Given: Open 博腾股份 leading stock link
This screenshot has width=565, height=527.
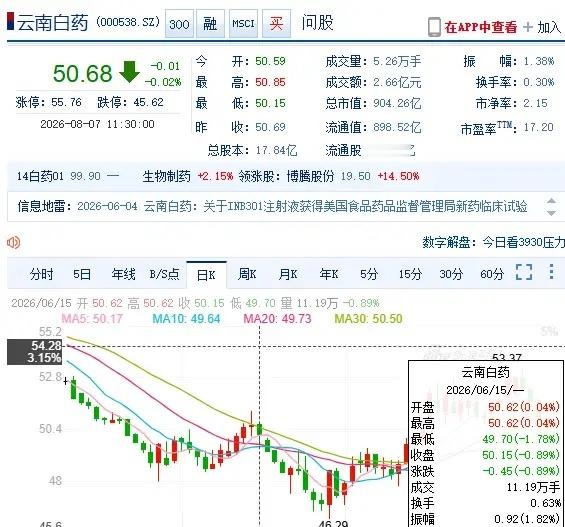Looking at the screenshot, I should coord(310,176).
